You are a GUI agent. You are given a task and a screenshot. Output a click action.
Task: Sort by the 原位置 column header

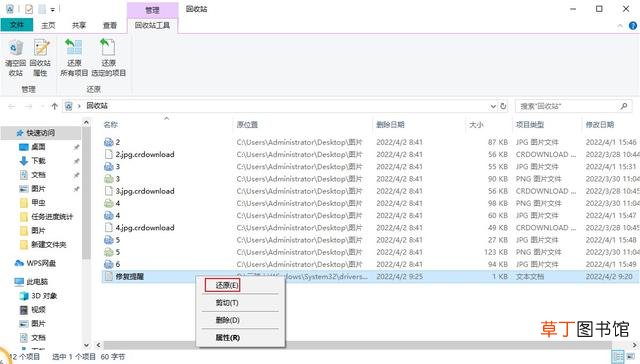click(x=247, y=124)
